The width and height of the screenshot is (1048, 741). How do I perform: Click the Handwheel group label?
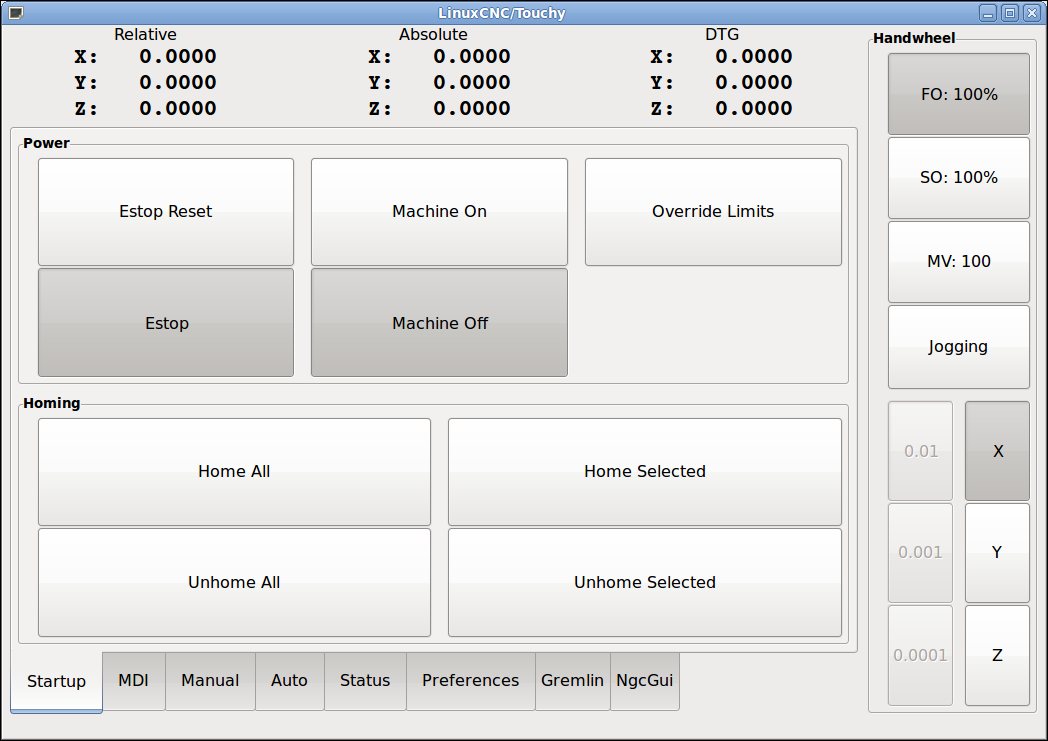[914, 38]
